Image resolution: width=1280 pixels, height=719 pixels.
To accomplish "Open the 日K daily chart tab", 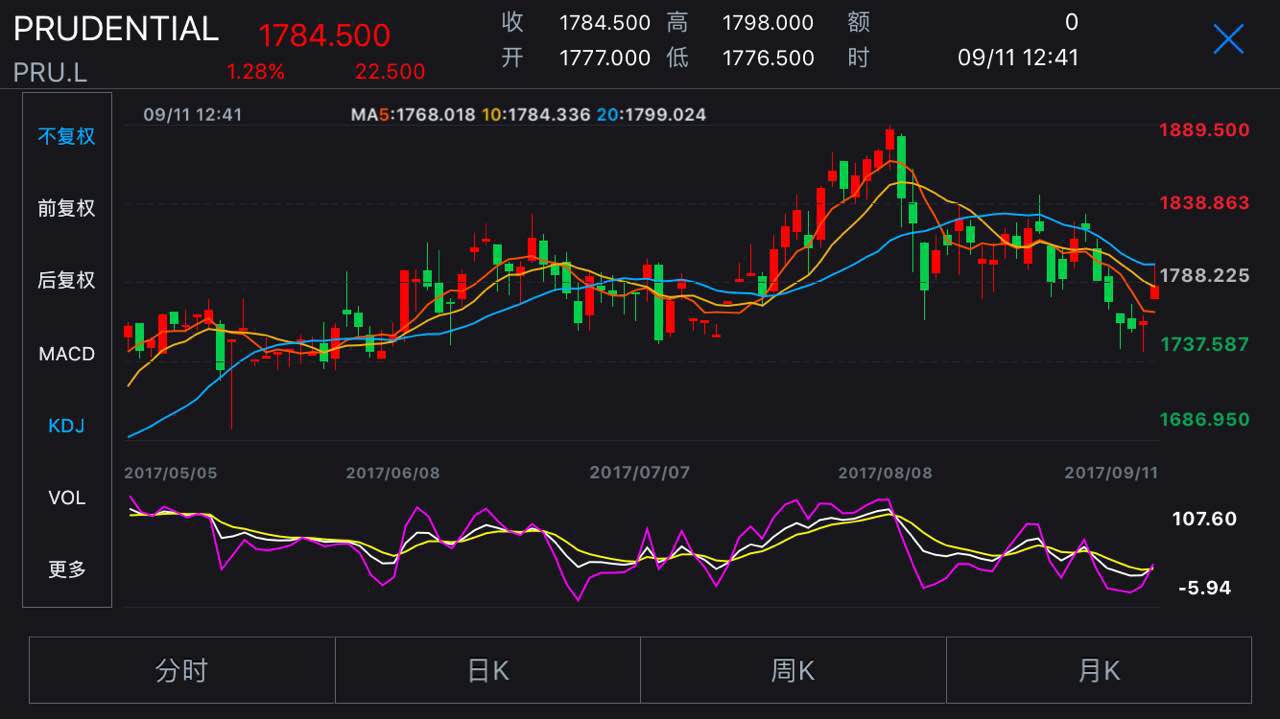I will coord(488,670).
